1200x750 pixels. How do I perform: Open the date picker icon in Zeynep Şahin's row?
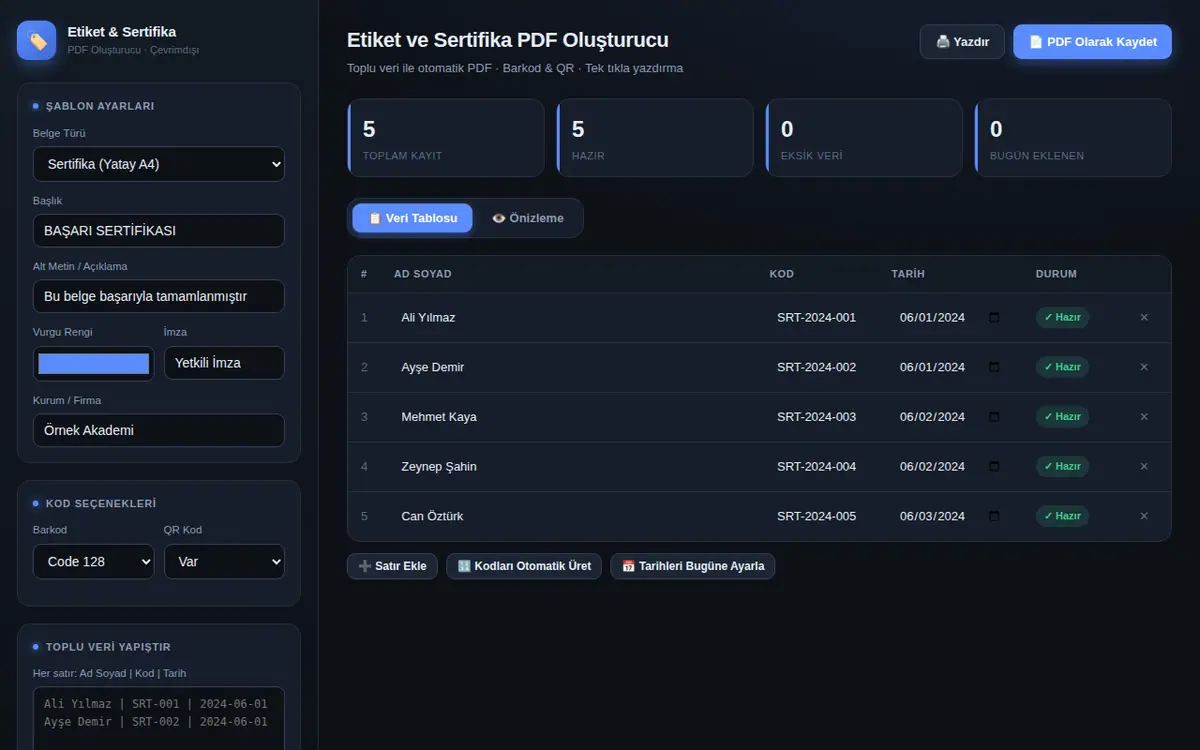point(994,466)
